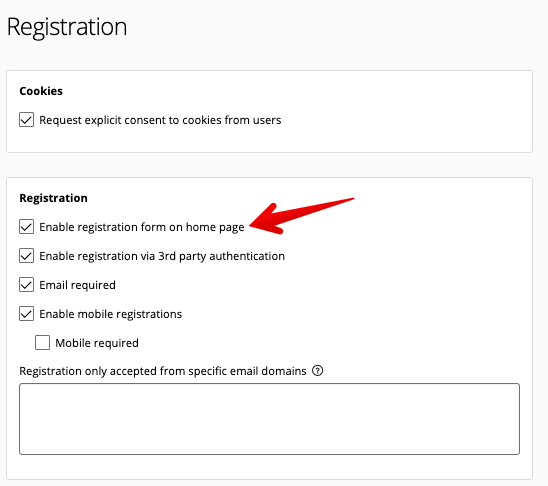Click empty space in the Cookies panel
This screenshot has width=548, height=486.
point(402,112)
